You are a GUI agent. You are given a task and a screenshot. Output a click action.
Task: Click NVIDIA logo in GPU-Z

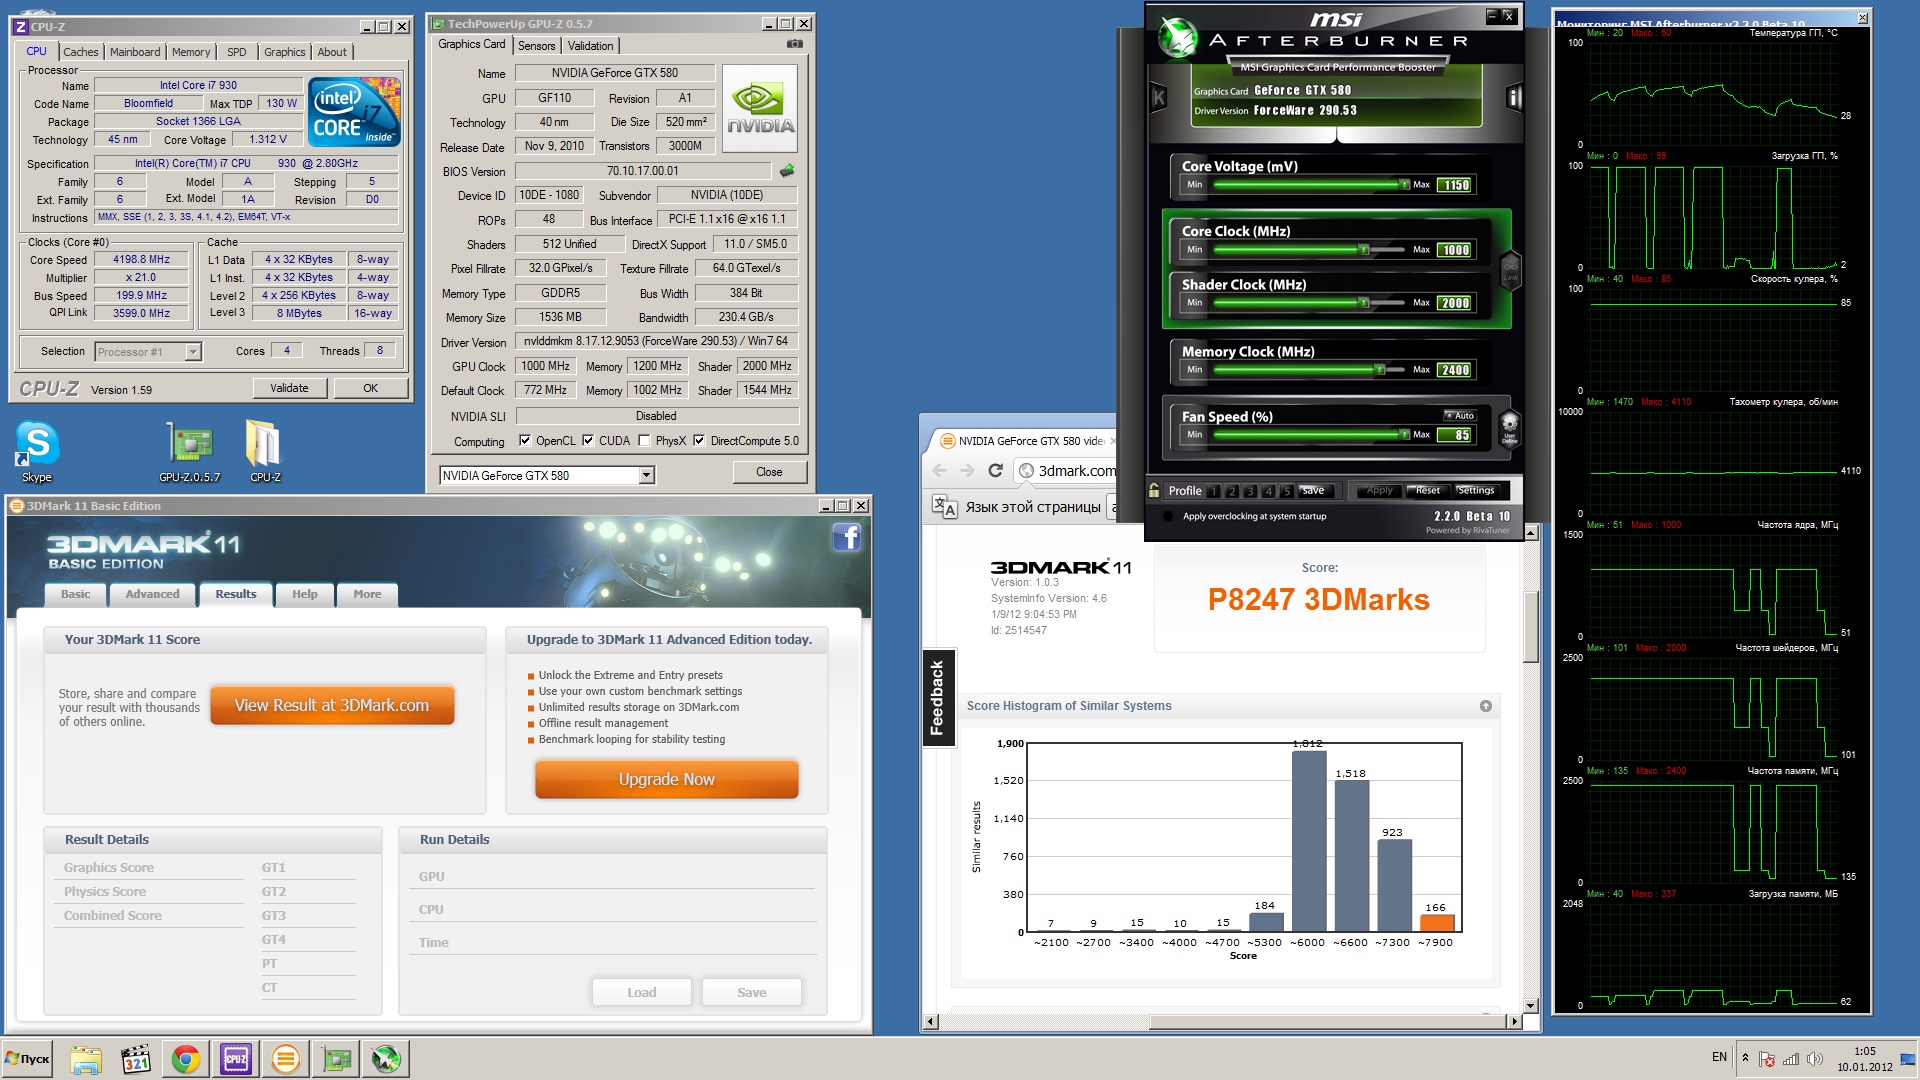coord(760,108)
